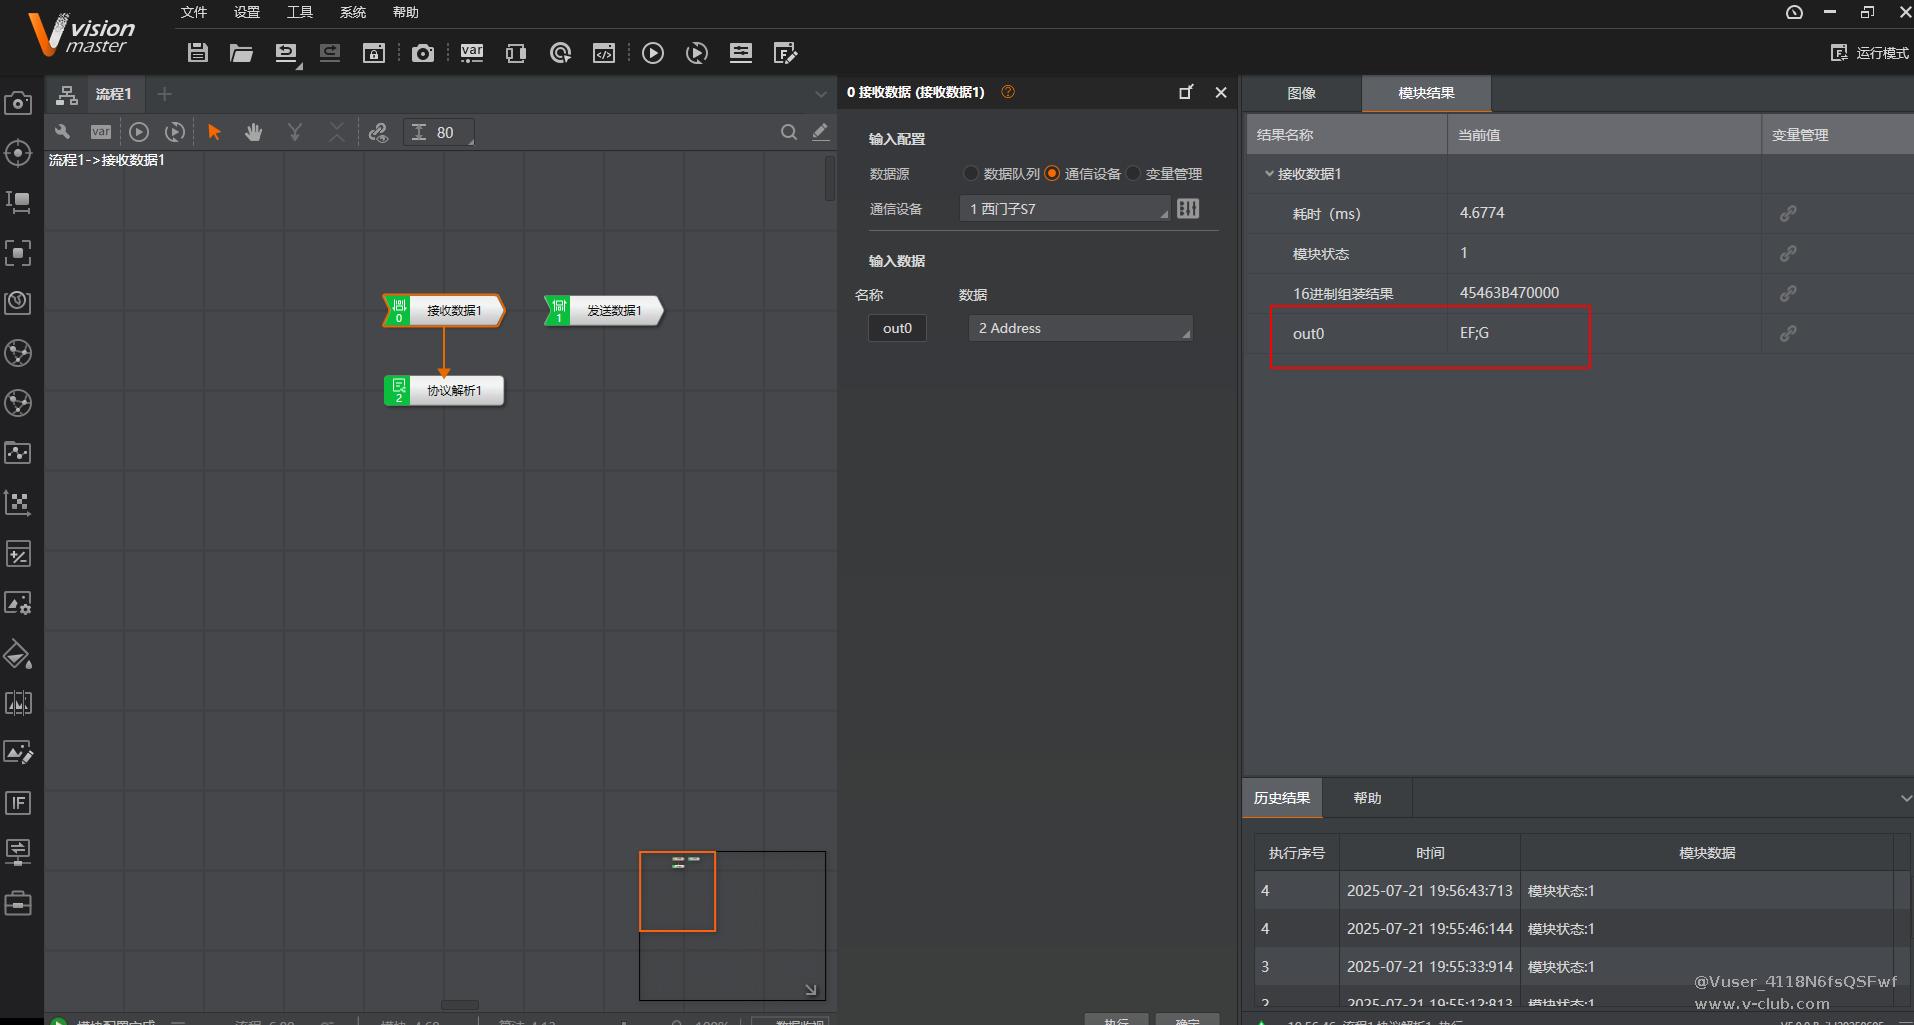
Task: Open the communication management toolbar icon
Action: coord(516,53)
